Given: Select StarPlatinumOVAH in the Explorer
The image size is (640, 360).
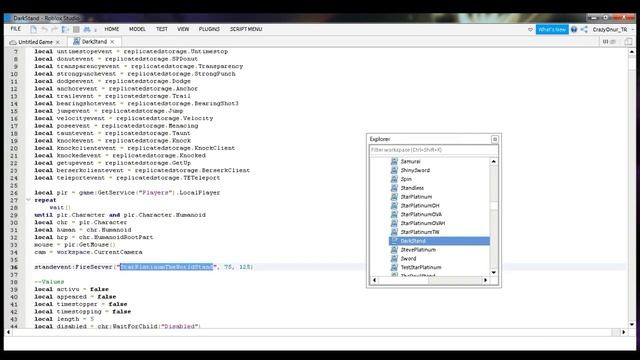Looking at the screenshot, I should point(423,223).
